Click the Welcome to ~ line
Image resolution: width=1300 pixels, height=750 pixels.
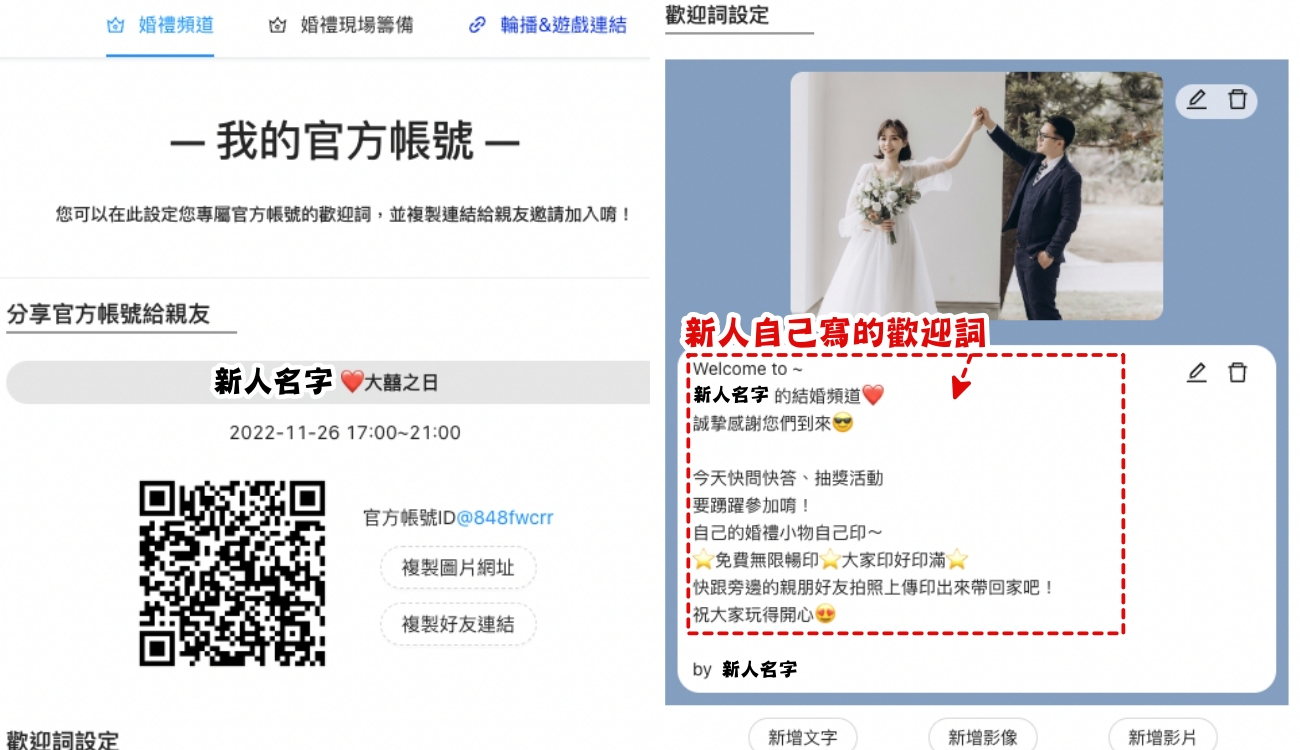click(747, 369)
